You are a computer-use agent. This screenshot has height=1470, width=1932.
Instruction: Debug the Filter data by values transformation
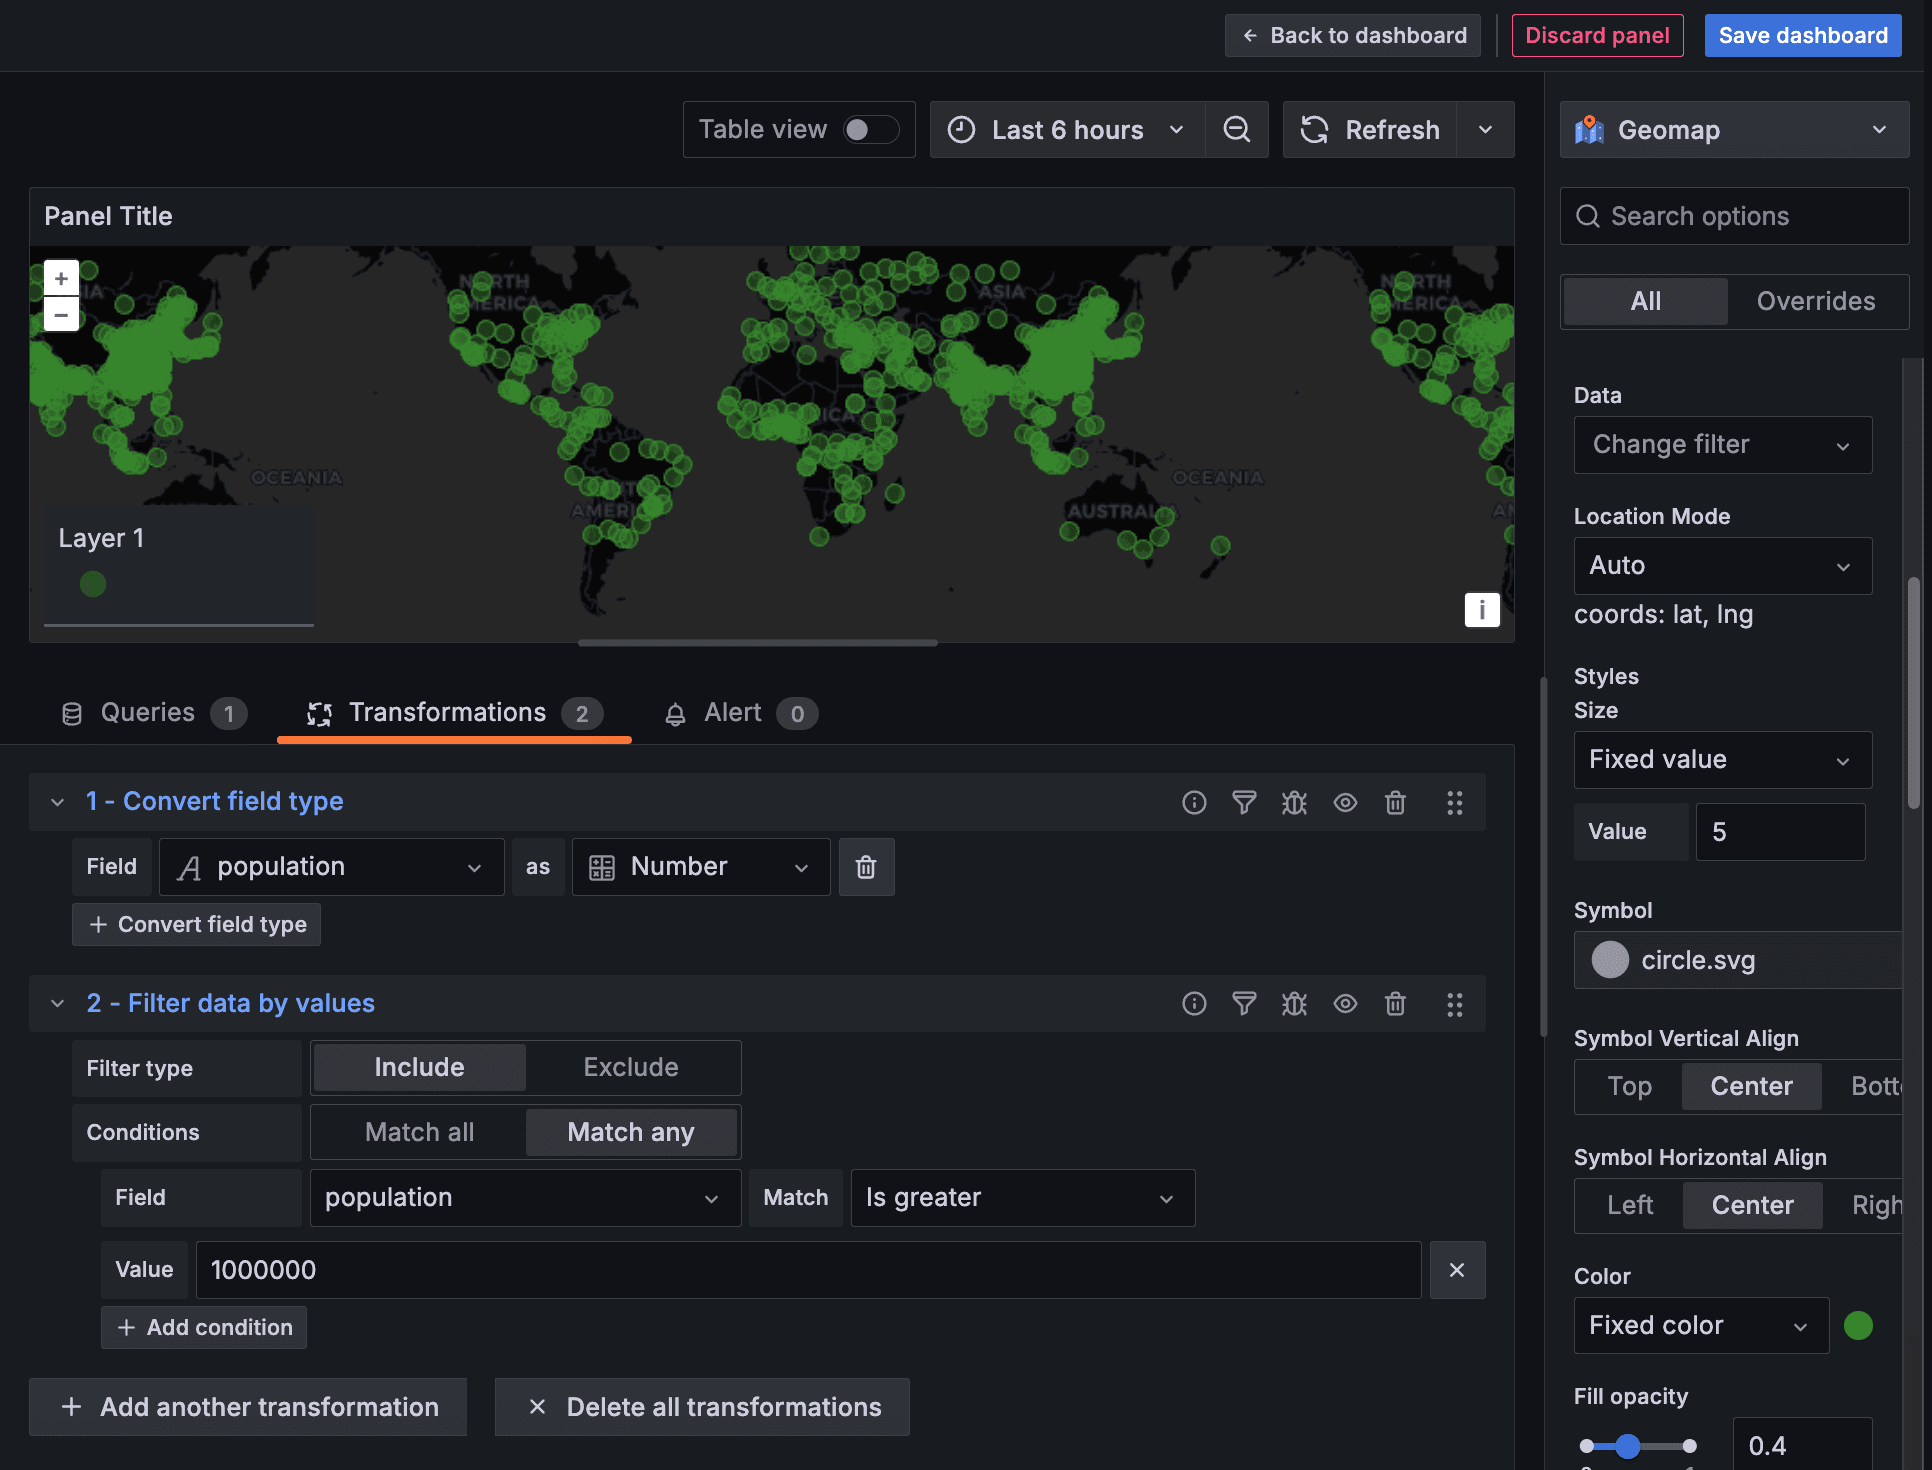(x=1294, y=1003)
